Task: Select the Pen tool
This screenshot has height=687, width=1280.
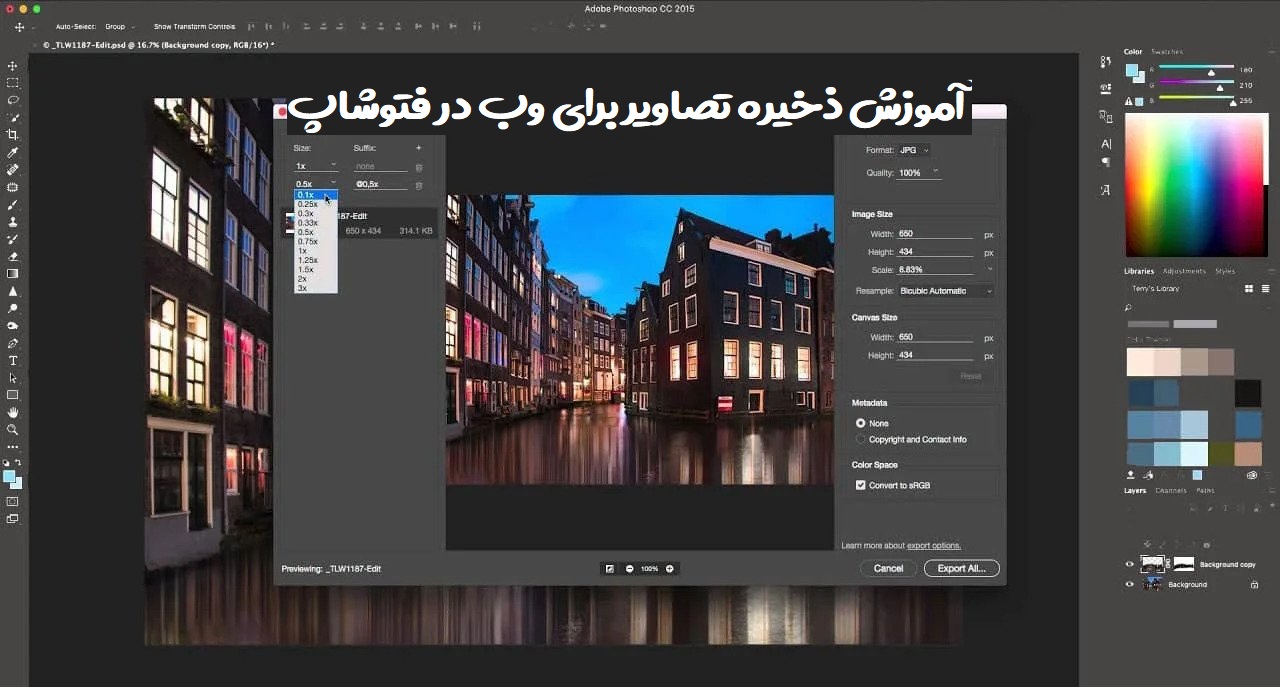Action: [x=13, y=343]
